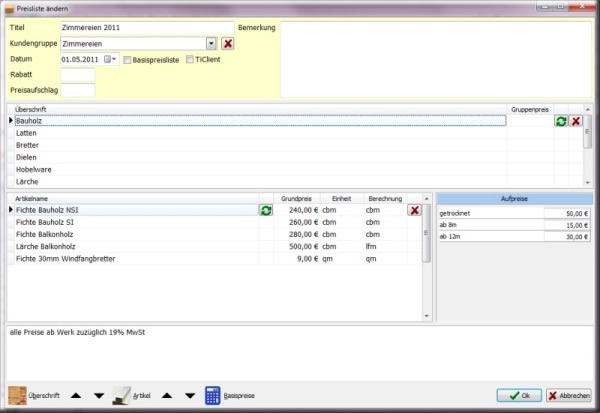This screenshot has height=413, width=600.
Task: Edit the getrocknet surcharge 50,00 €
Action: 567,214
